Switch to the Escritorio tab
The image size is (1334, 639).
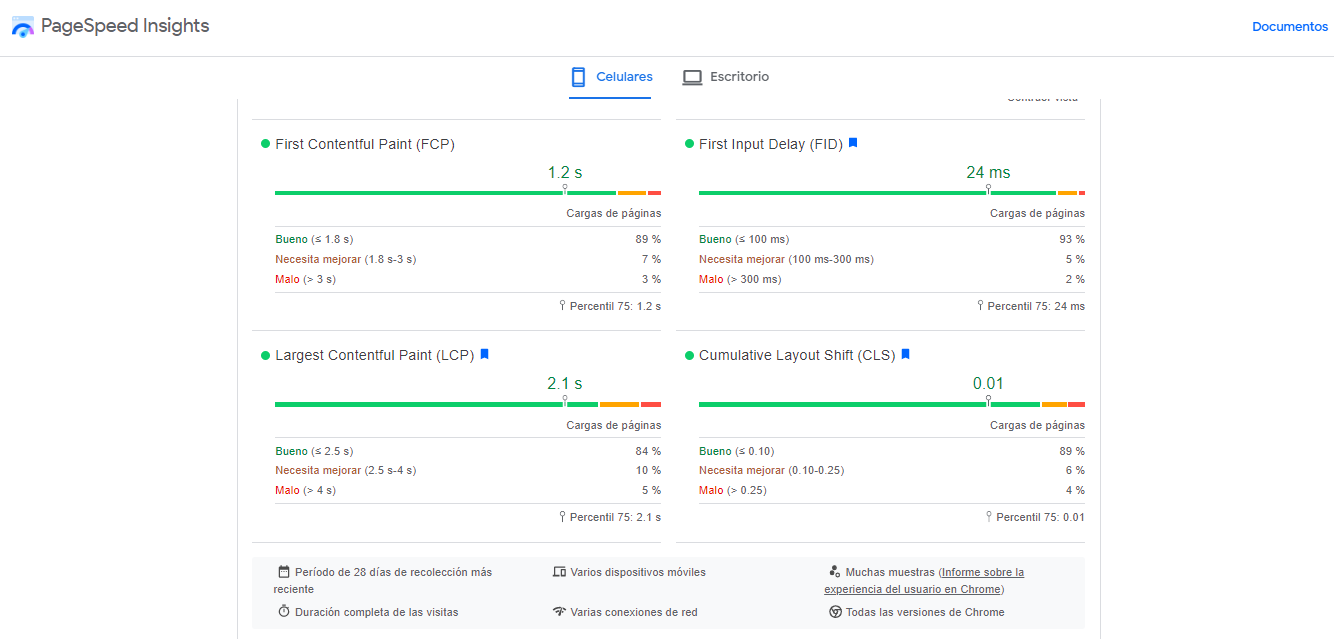point(726,76)
